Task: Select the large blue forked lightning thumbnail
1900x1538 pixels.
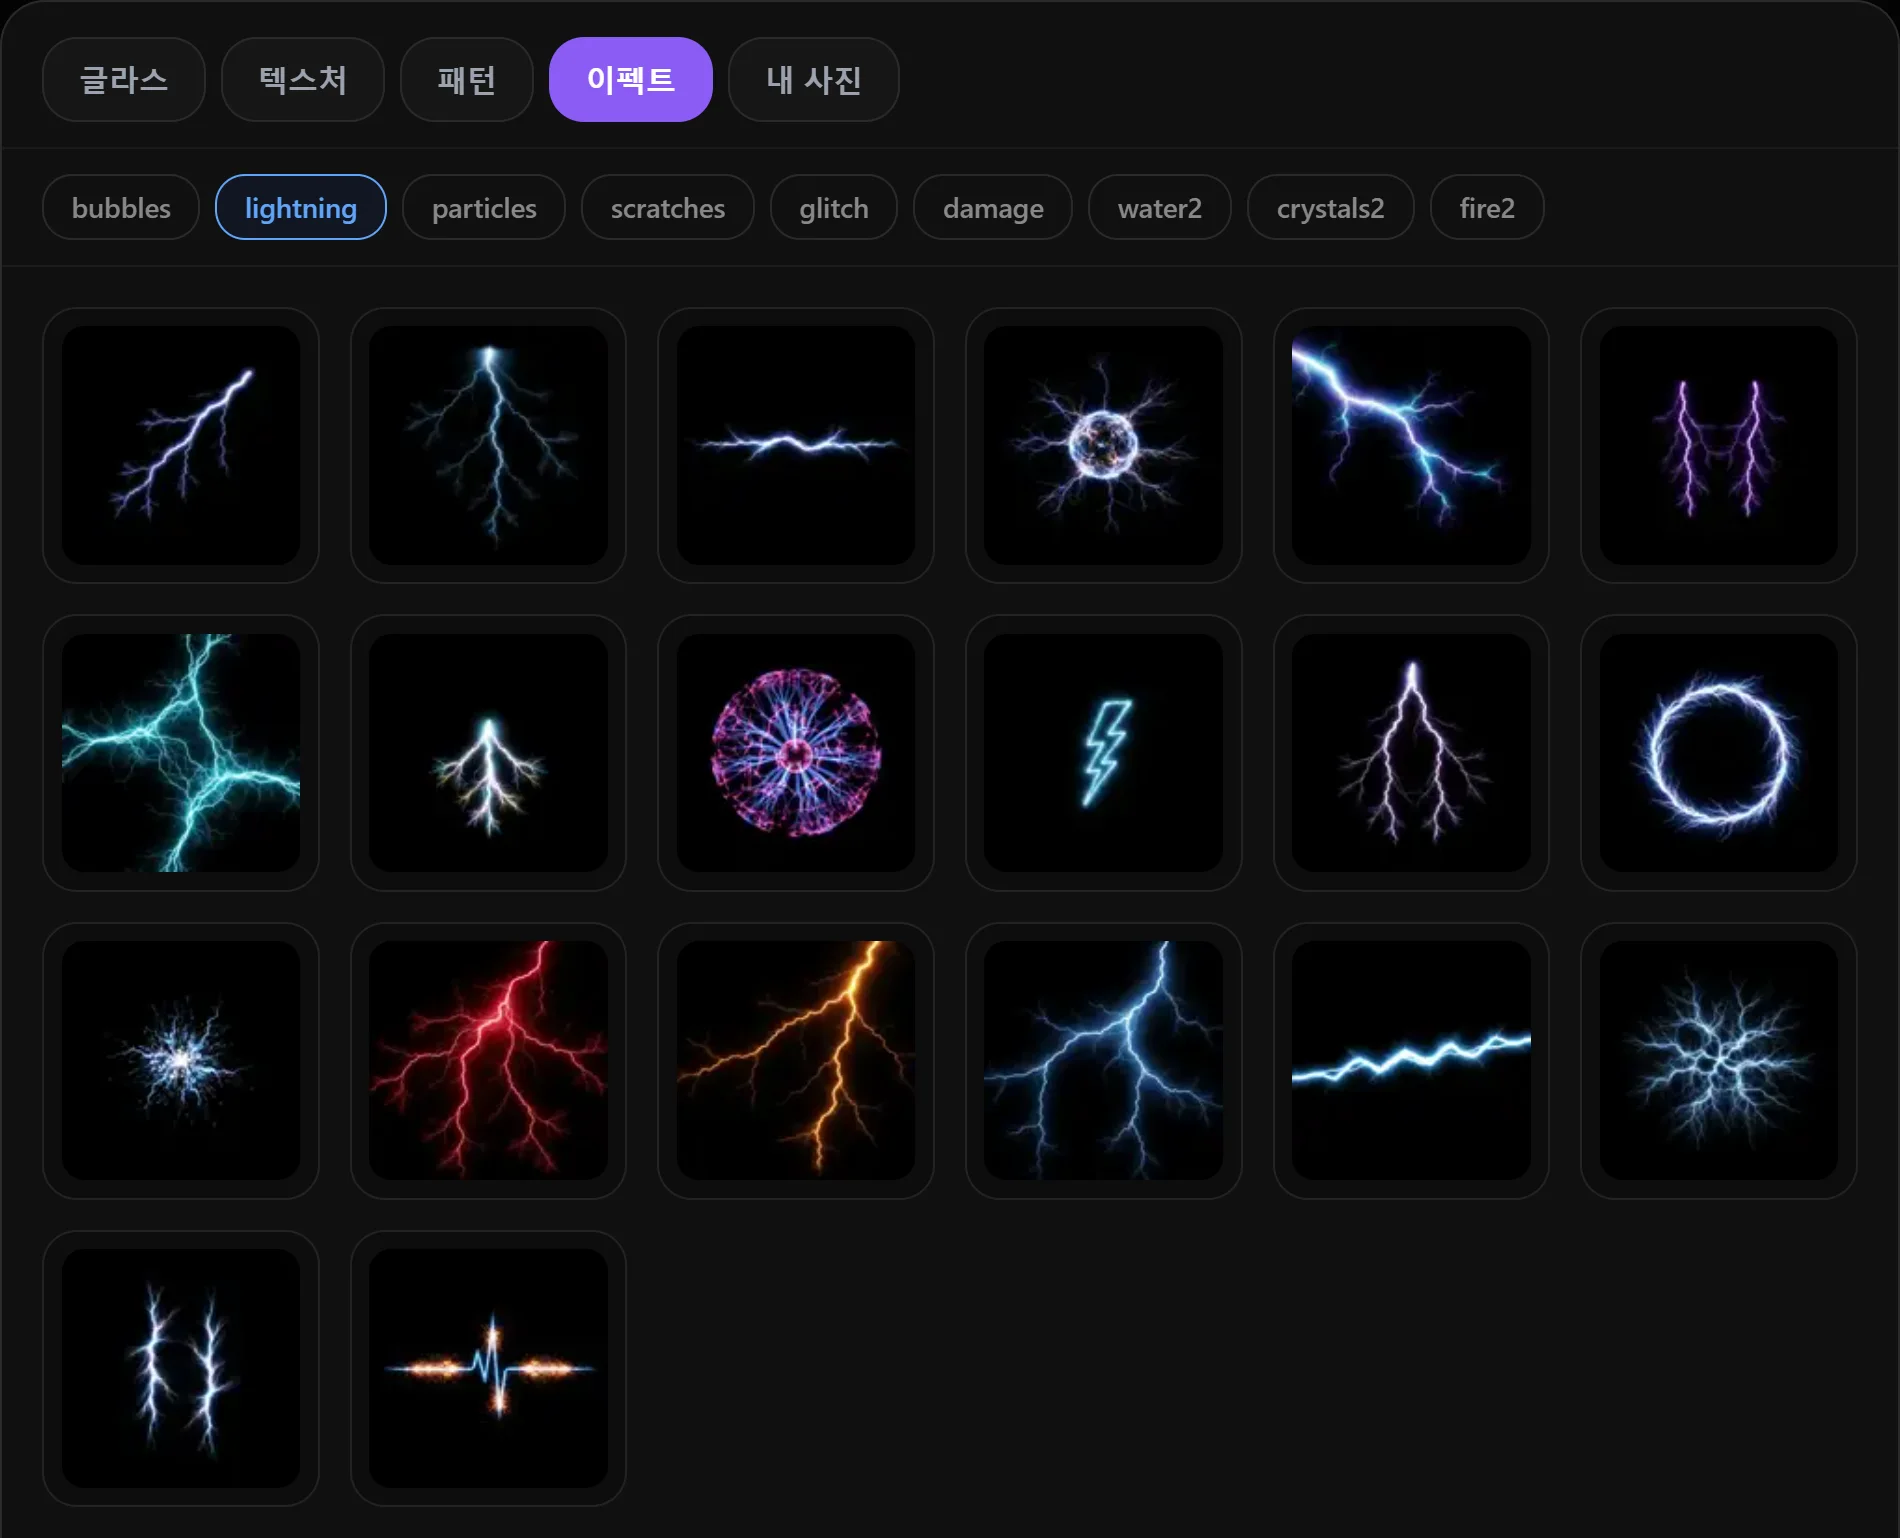Action: [1104, 1060]
